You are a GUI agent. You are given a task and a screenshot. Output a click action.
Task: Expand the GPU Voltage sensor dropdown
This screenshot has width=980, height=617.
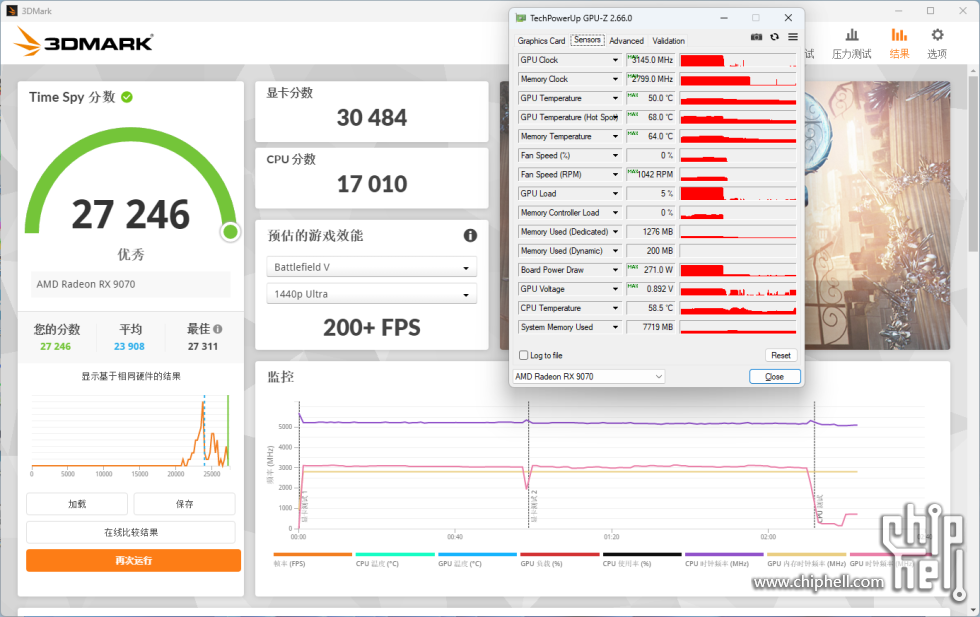coord(615,289)
